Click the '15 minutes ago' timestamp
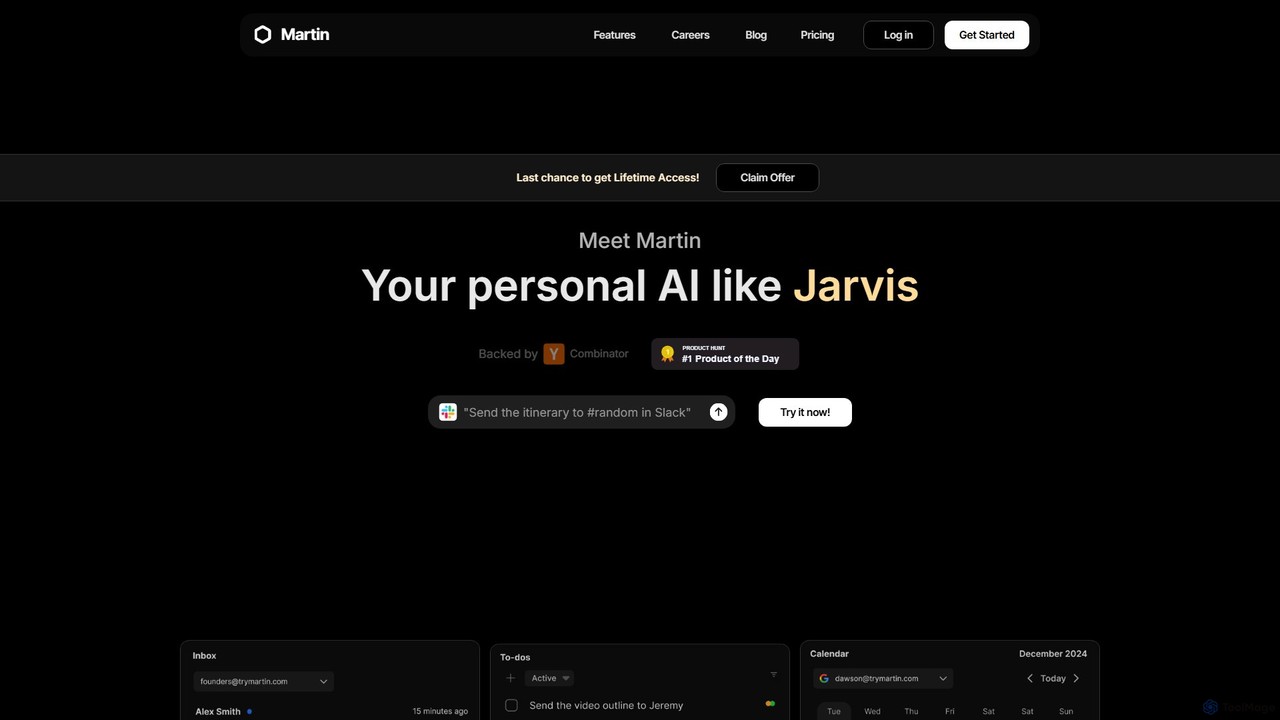1280x720 pixels. click(440, 711)
